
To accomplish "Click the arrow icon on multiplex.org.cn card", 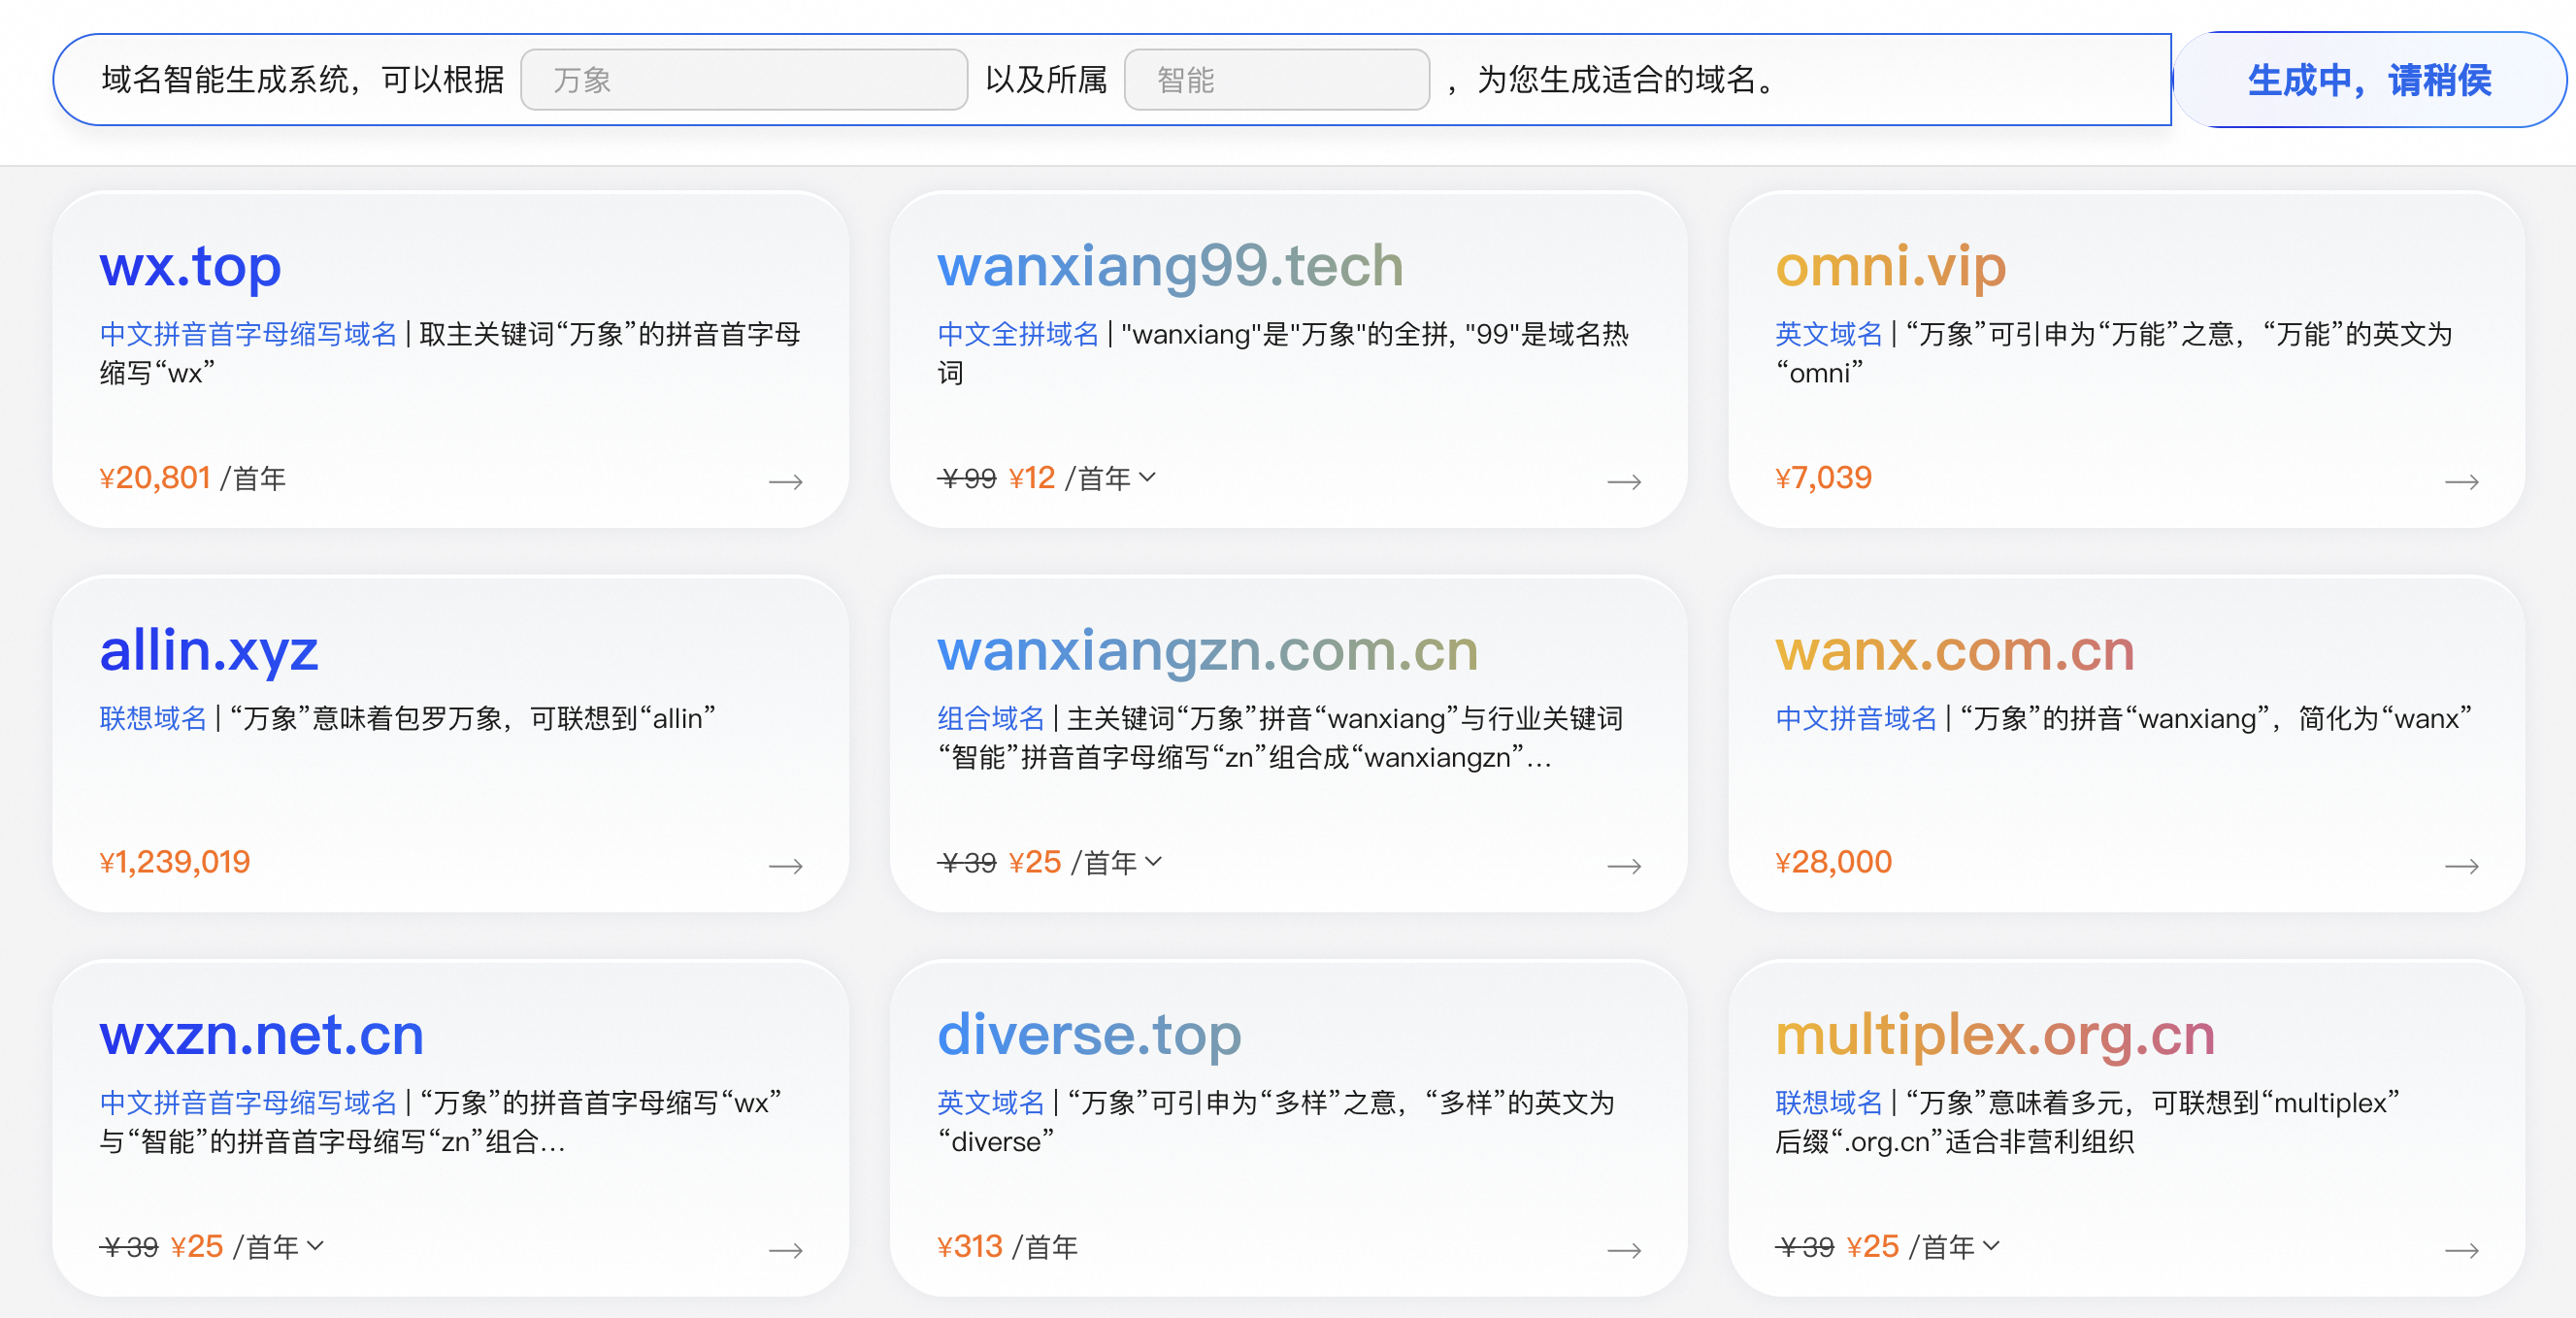I will click(2461, 1250).
